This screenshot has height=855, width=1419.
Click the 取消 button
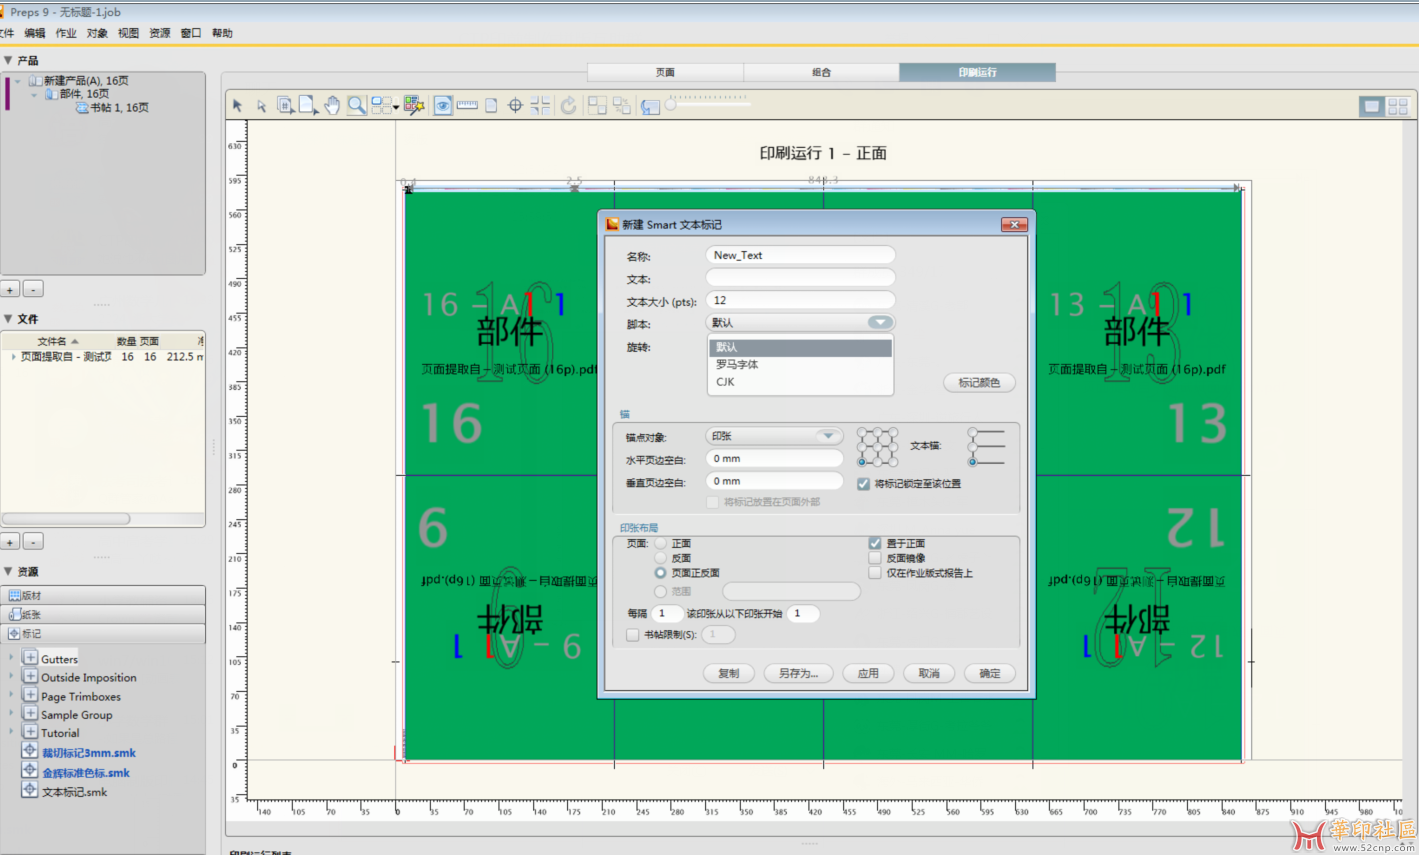(x=929, y=673)
